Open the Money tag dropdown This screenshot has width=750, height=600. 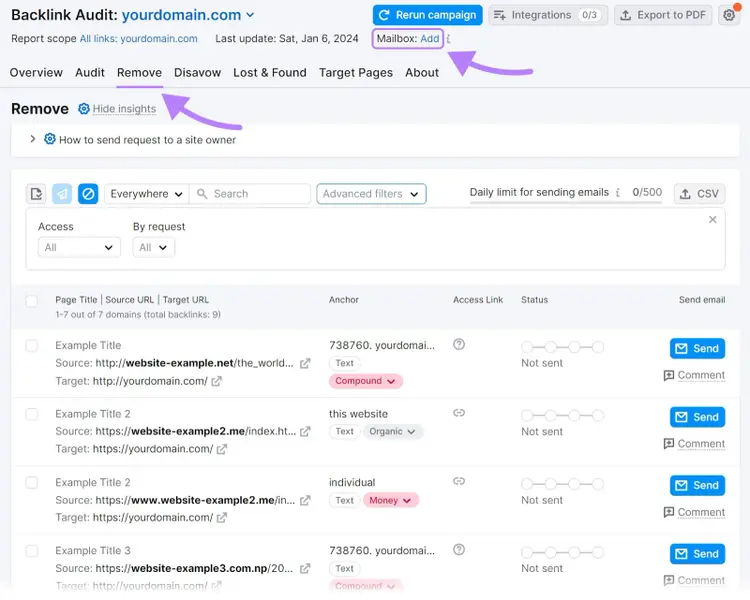tap(391, 500)
